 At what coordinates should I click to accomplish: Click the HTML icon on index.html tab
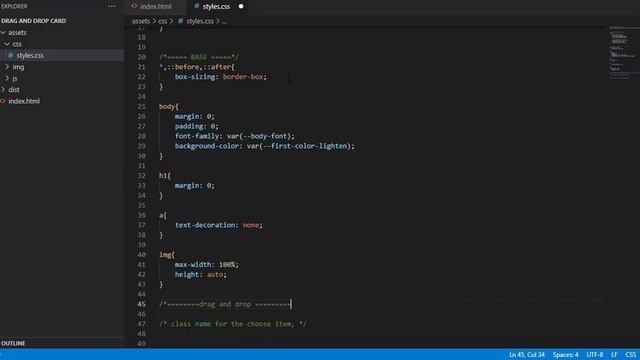(134, 6)
